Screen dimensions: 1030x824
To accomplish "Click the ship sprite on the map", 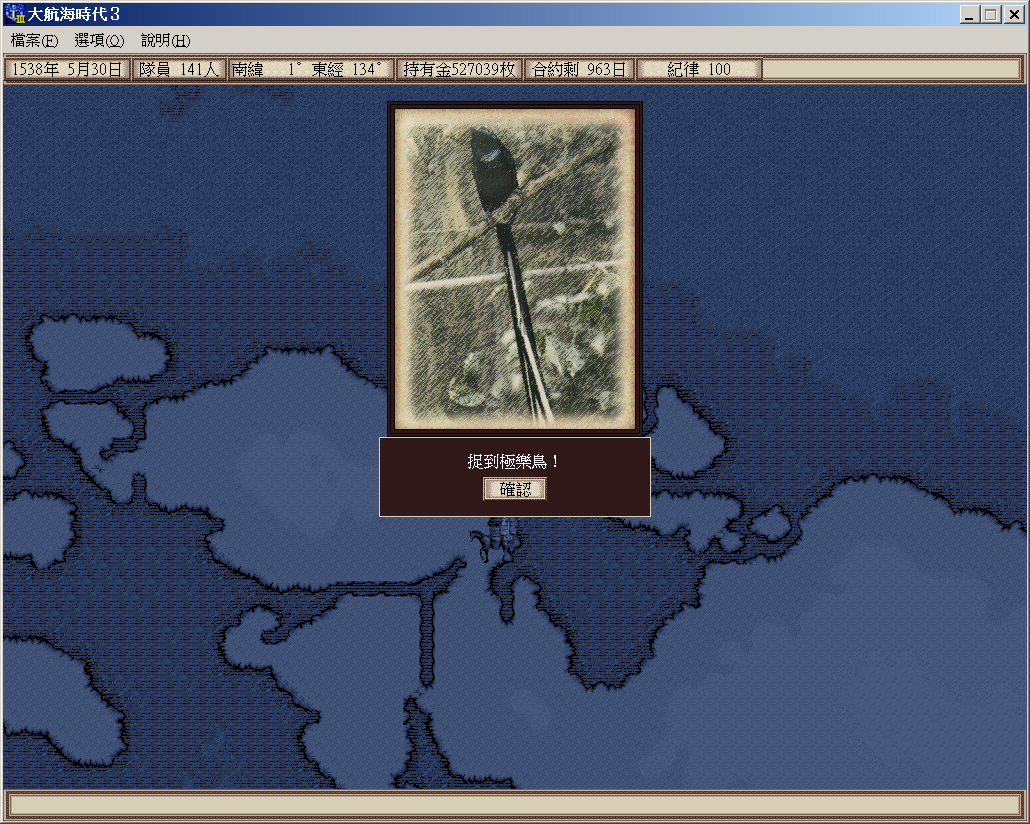I will (x=497, y=541).
